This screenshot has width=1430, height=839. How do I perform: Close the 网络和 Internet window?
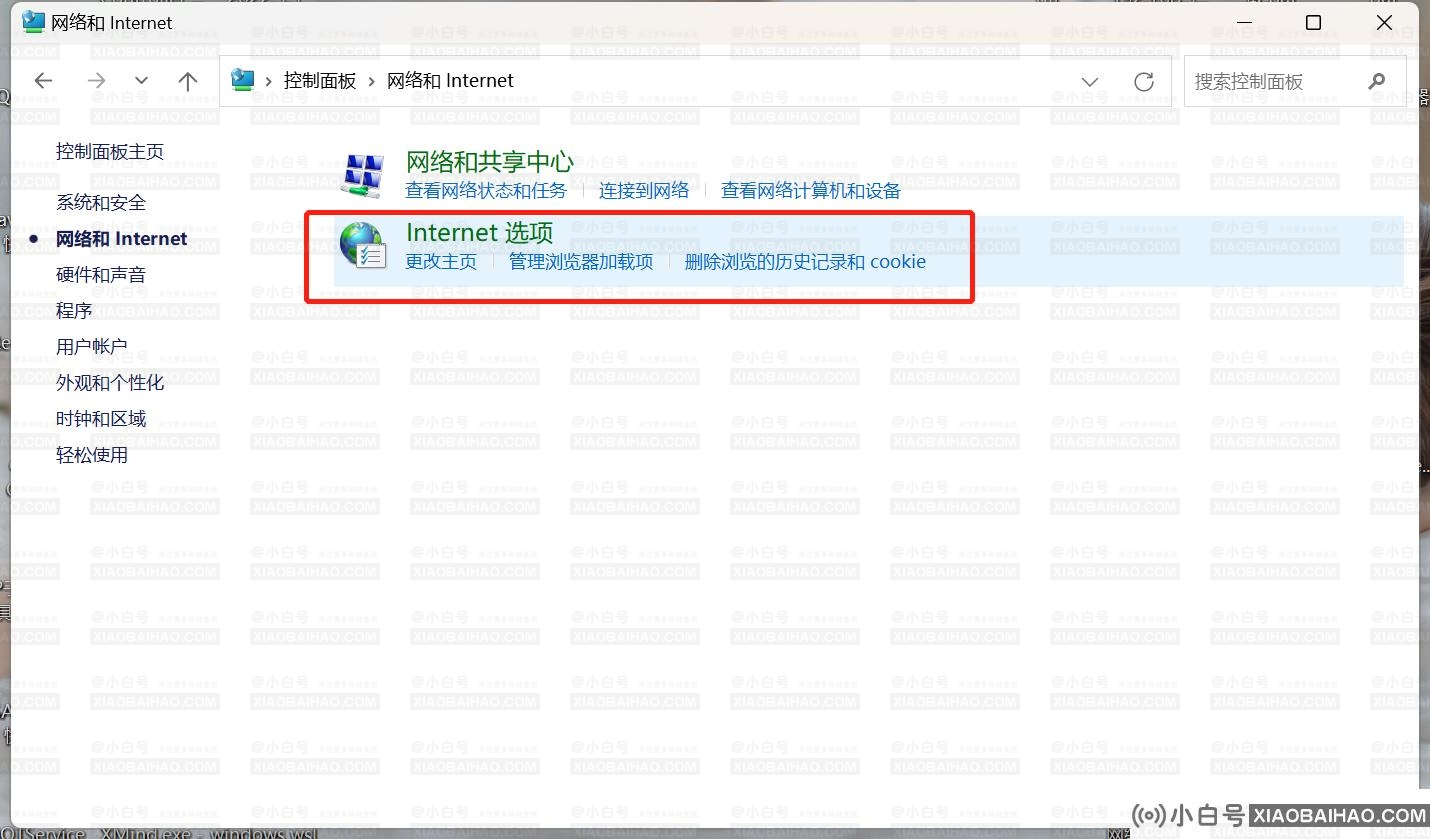(1384, 22)
